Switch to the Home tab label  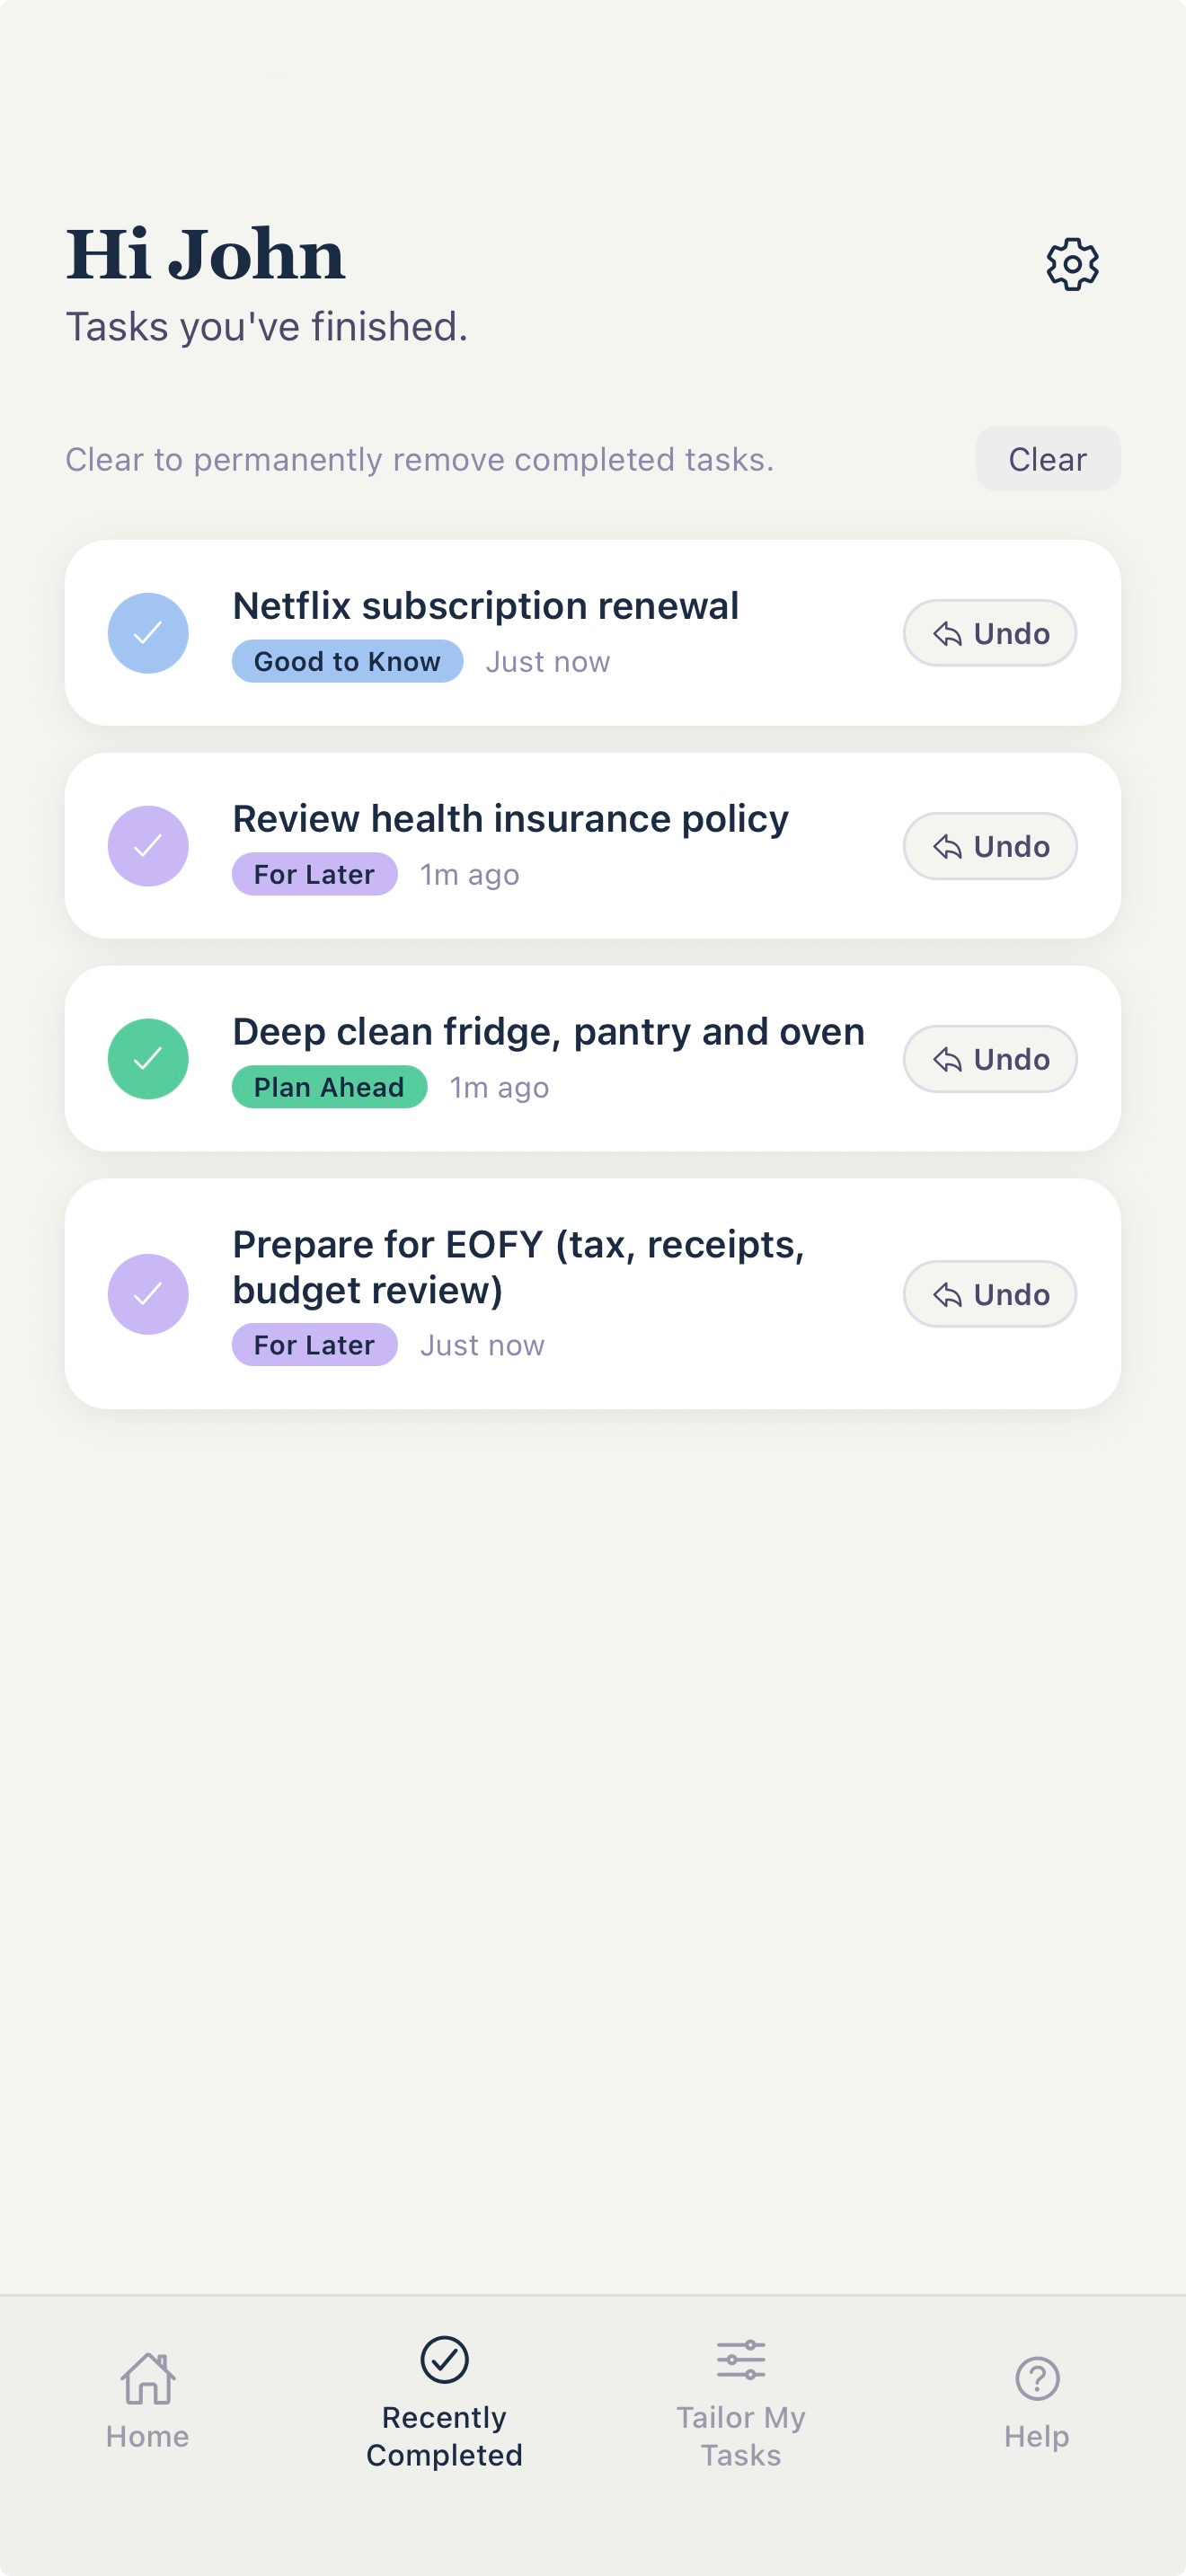click(148, 2436)
